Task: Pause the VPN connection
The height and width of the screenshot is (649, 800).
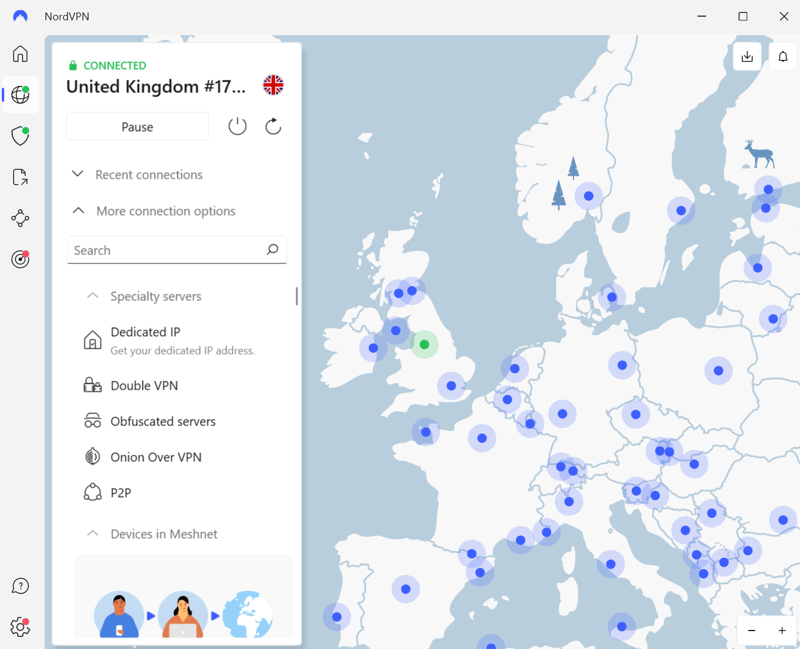Action: tap(137, 127)
